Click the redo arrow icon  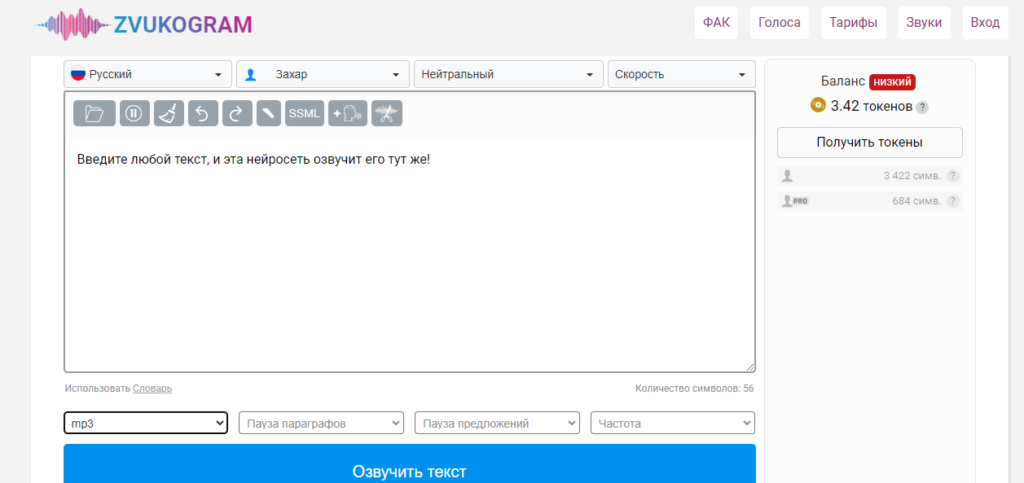pos(236,114)
